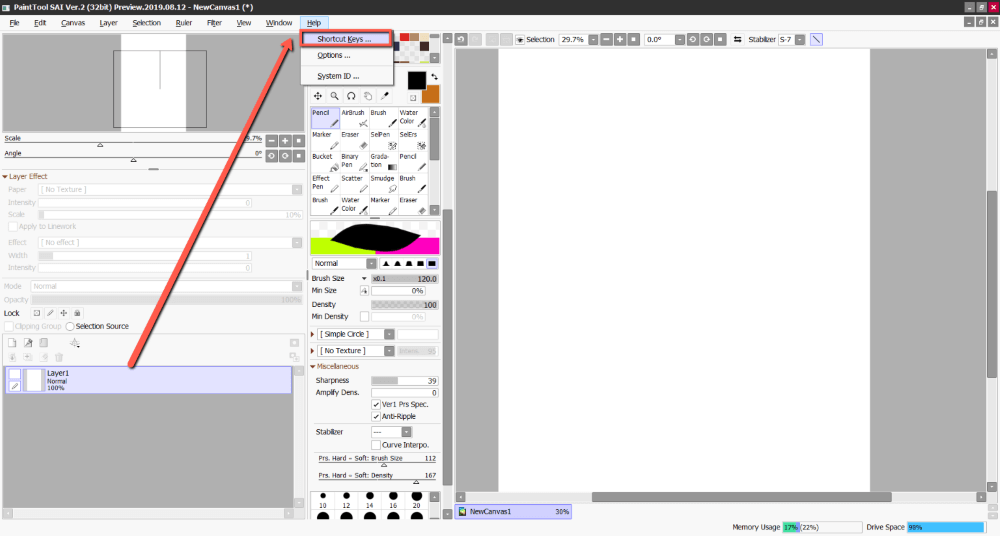Image resolution: width=1000 pixels, height=536 pixels.
Task: Select the Move tool icon
Action: click(318, 96)
